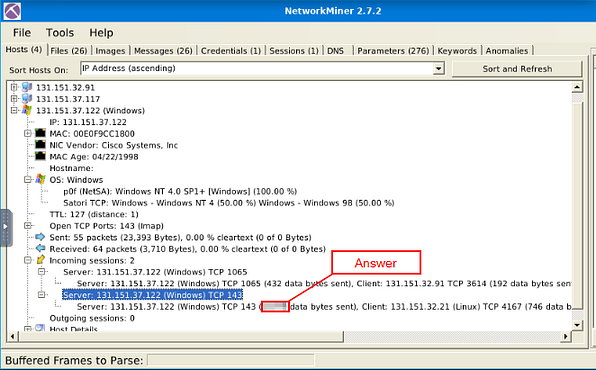Click the vertical scrollbar up arrow
Screen dimensions: 596x370
(x=577, y=87)
